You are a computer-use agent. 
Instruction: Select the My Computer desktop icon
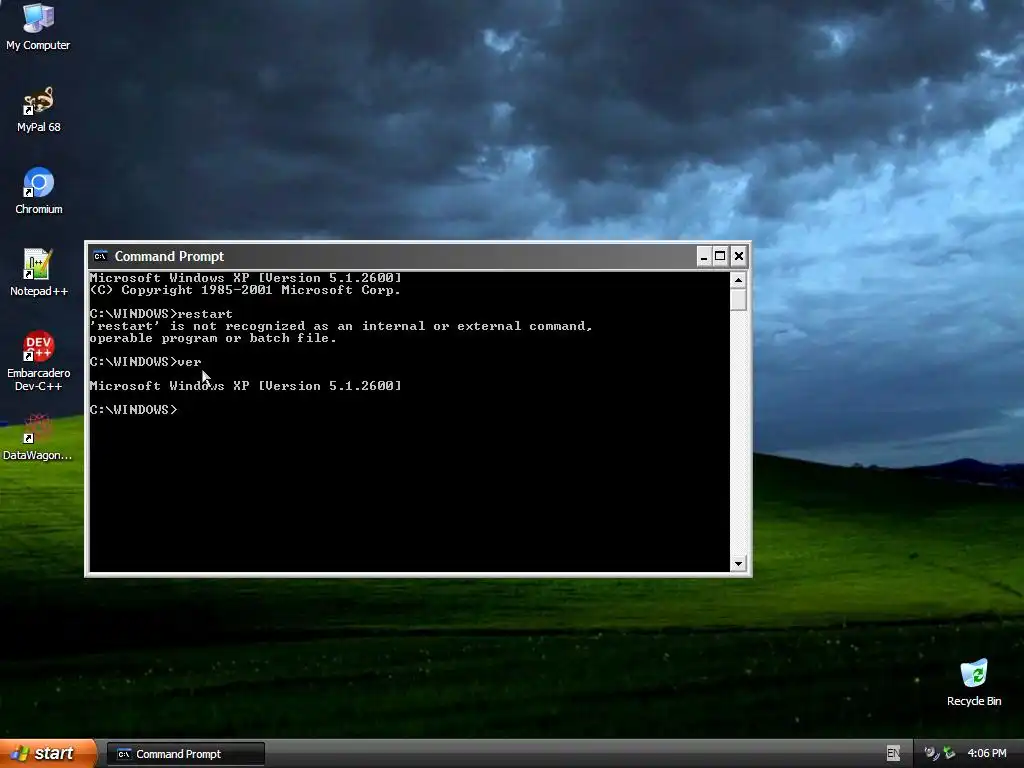pos(39,26)
